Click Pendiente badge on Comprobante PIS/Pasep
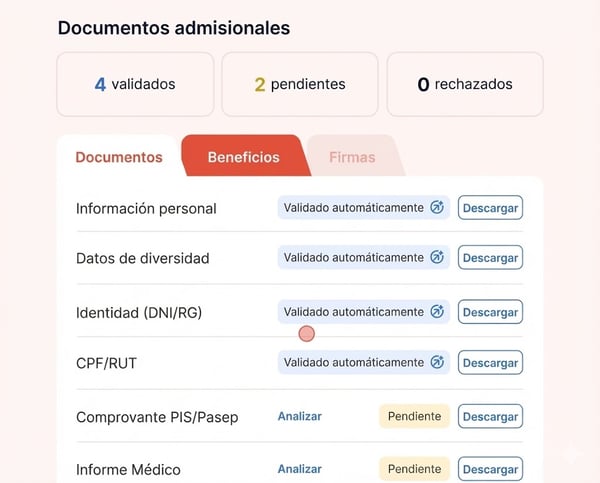The image size is (600, 483). tap(414, 416)
